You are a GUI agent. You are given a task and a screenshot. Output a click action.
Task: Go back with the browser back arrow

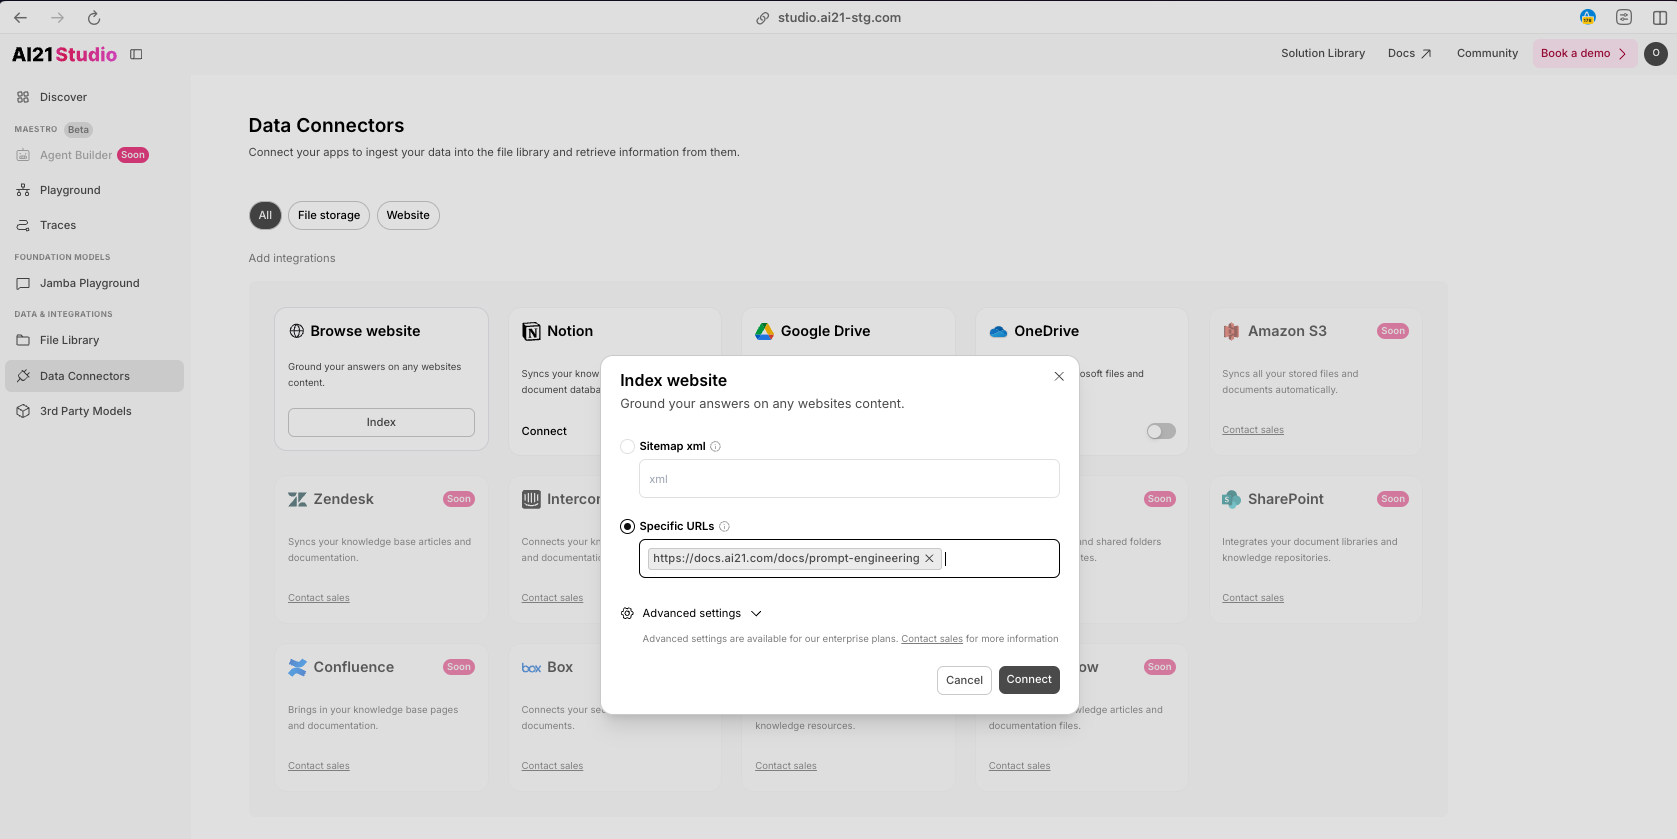(20, 18)
